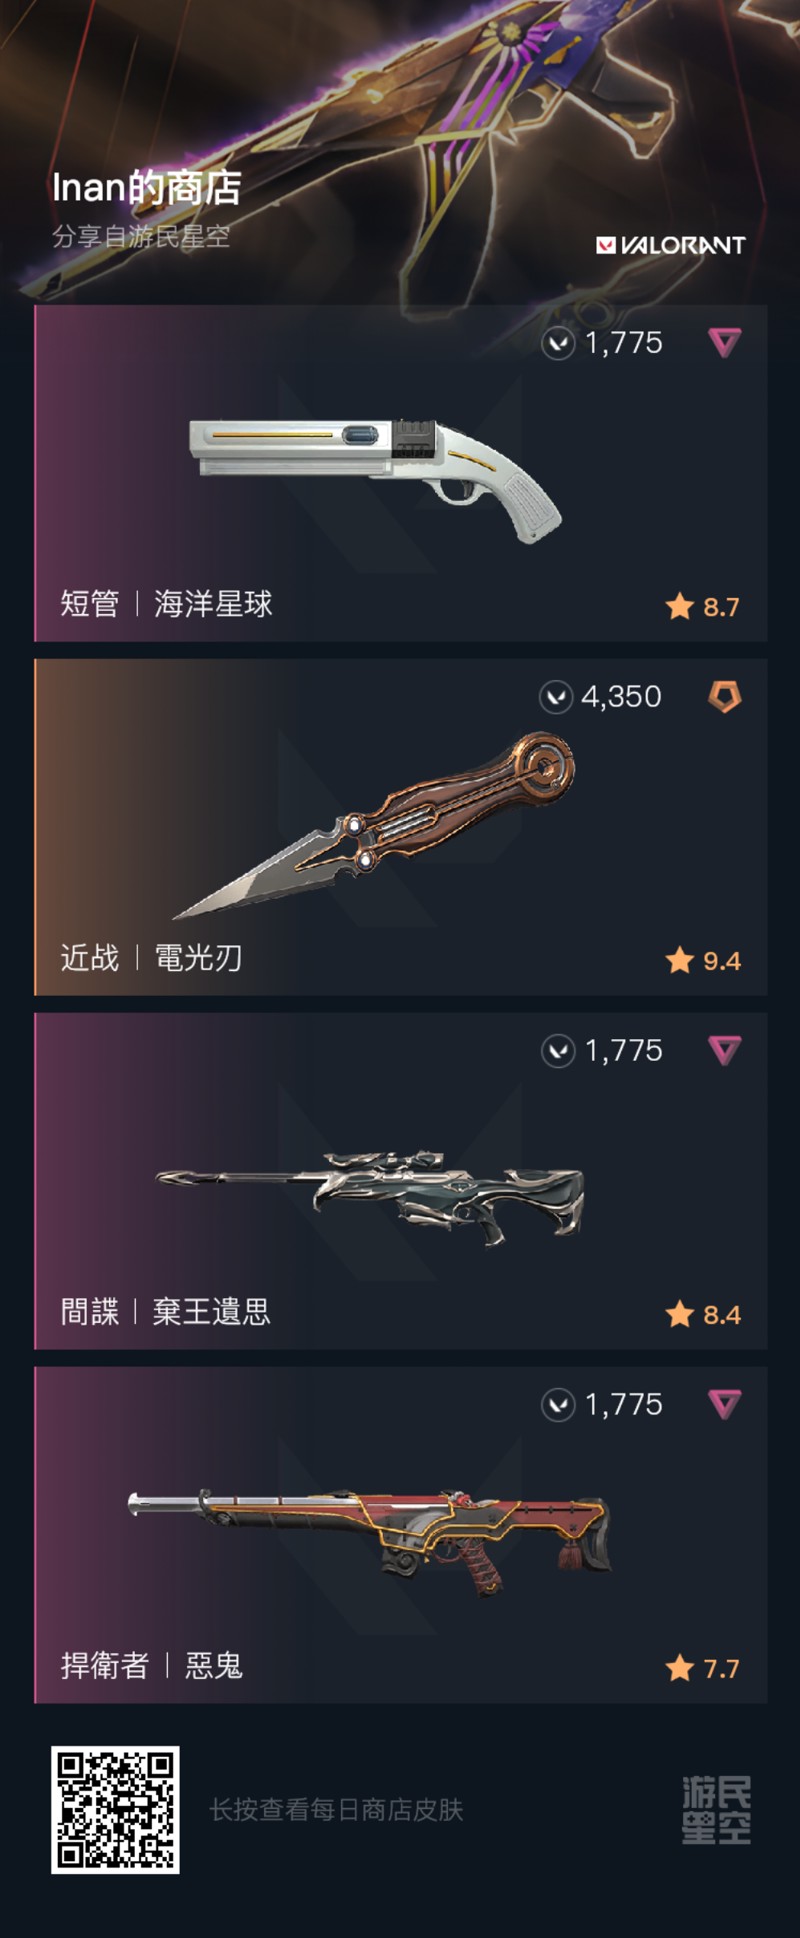
Task: Click the pink tier icon on the 海洋星球 card
Action: coord(725,343)
